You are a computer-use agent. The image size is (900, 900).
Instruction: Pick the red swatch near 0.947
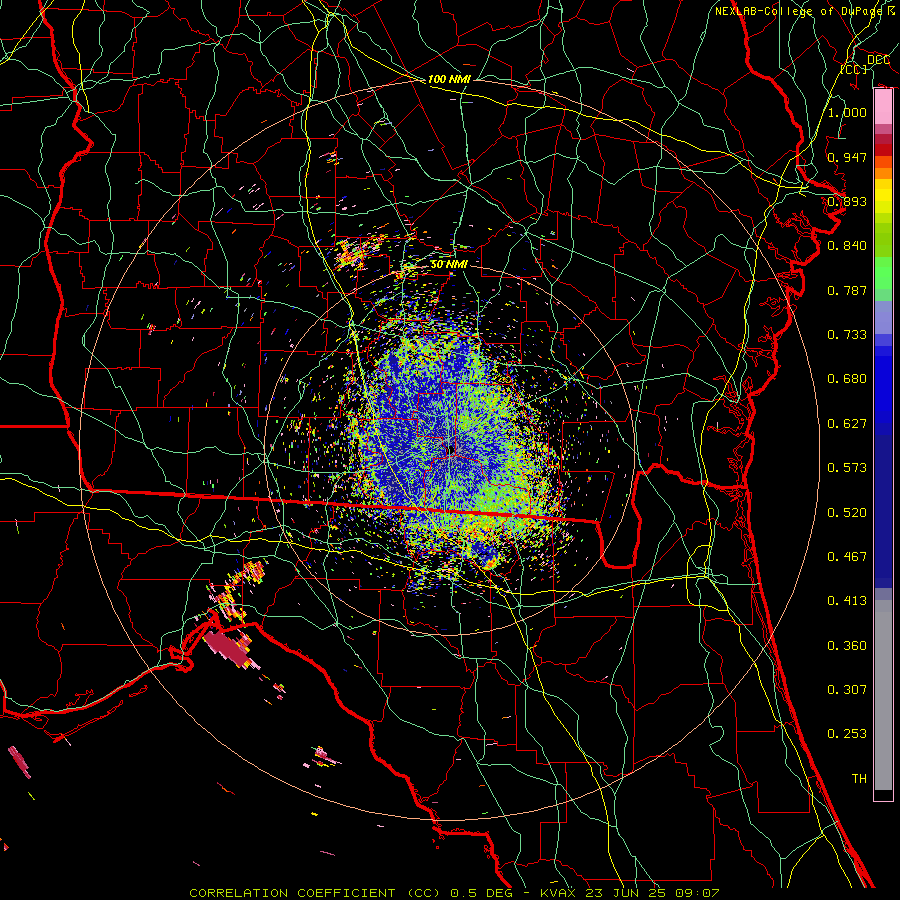883,150
